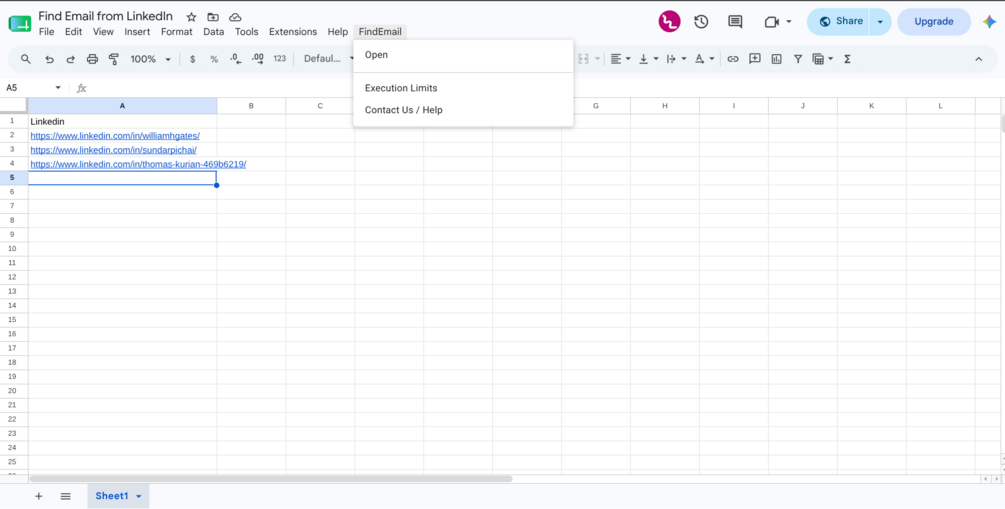Image resolution: width=1005 pixels, height=509 pixels.
Task: Click the redo arrow
Action: (x=71, y=59)
